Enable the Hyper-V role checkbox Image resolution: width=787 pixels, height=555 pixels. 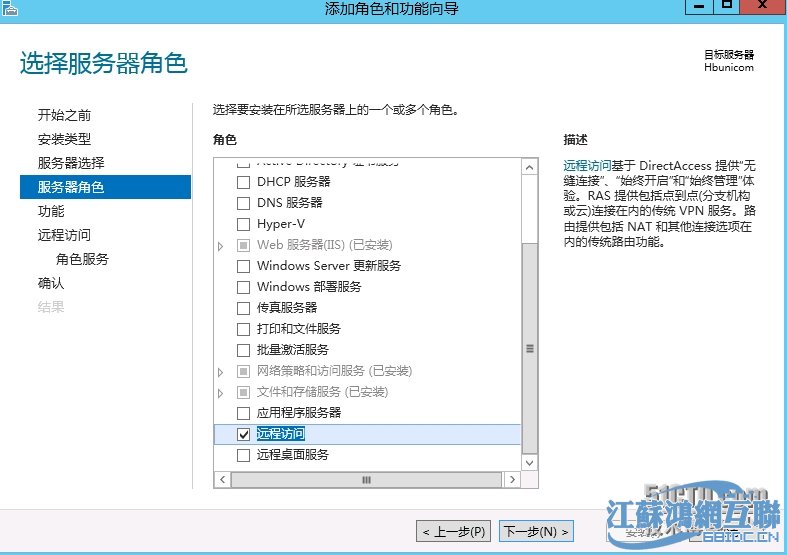[x=243, y=224]
